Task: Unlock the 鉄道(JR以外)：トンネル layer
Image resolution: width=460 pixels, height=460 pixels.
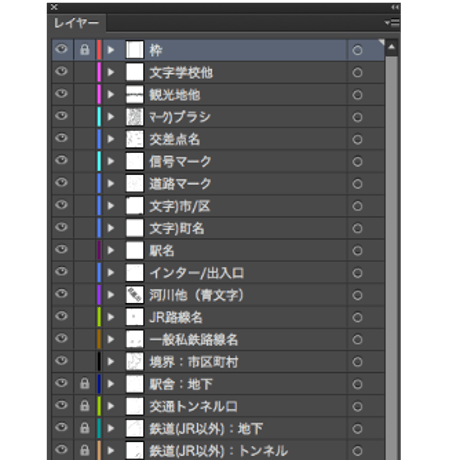Action: (x=85, y=450)
